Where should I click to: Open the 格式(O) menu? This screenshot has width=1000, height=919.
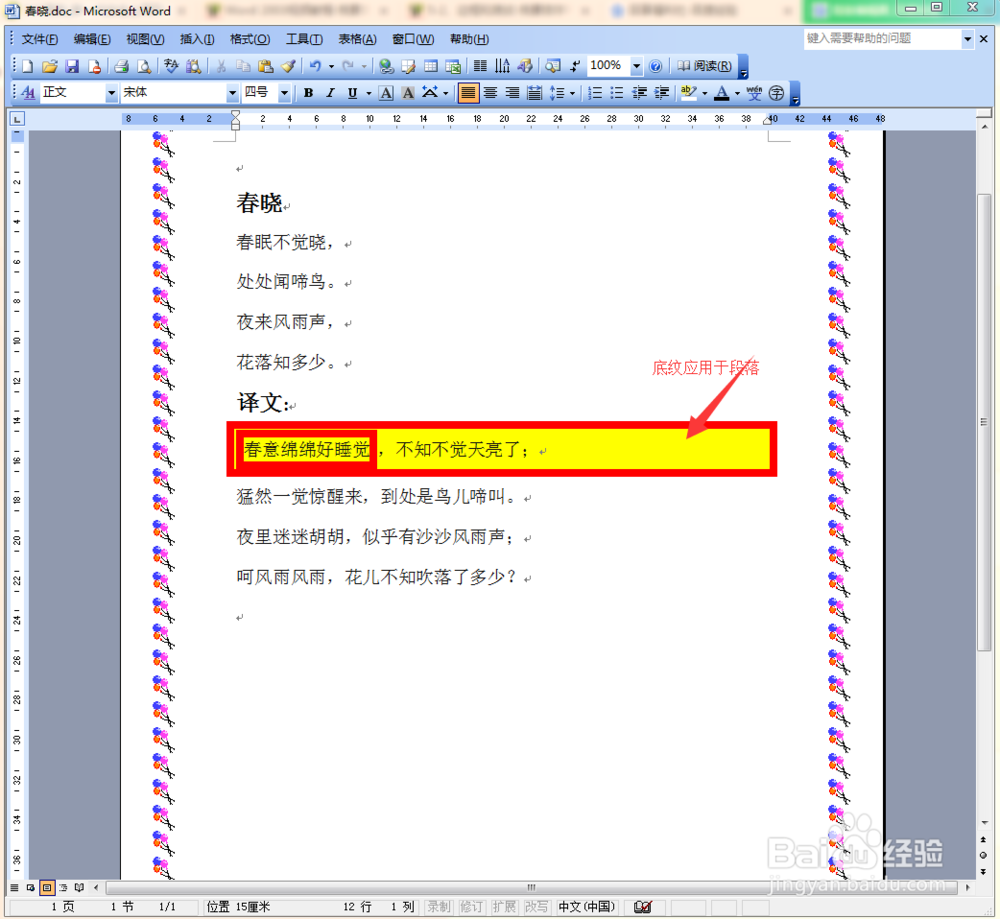point(249,39)
